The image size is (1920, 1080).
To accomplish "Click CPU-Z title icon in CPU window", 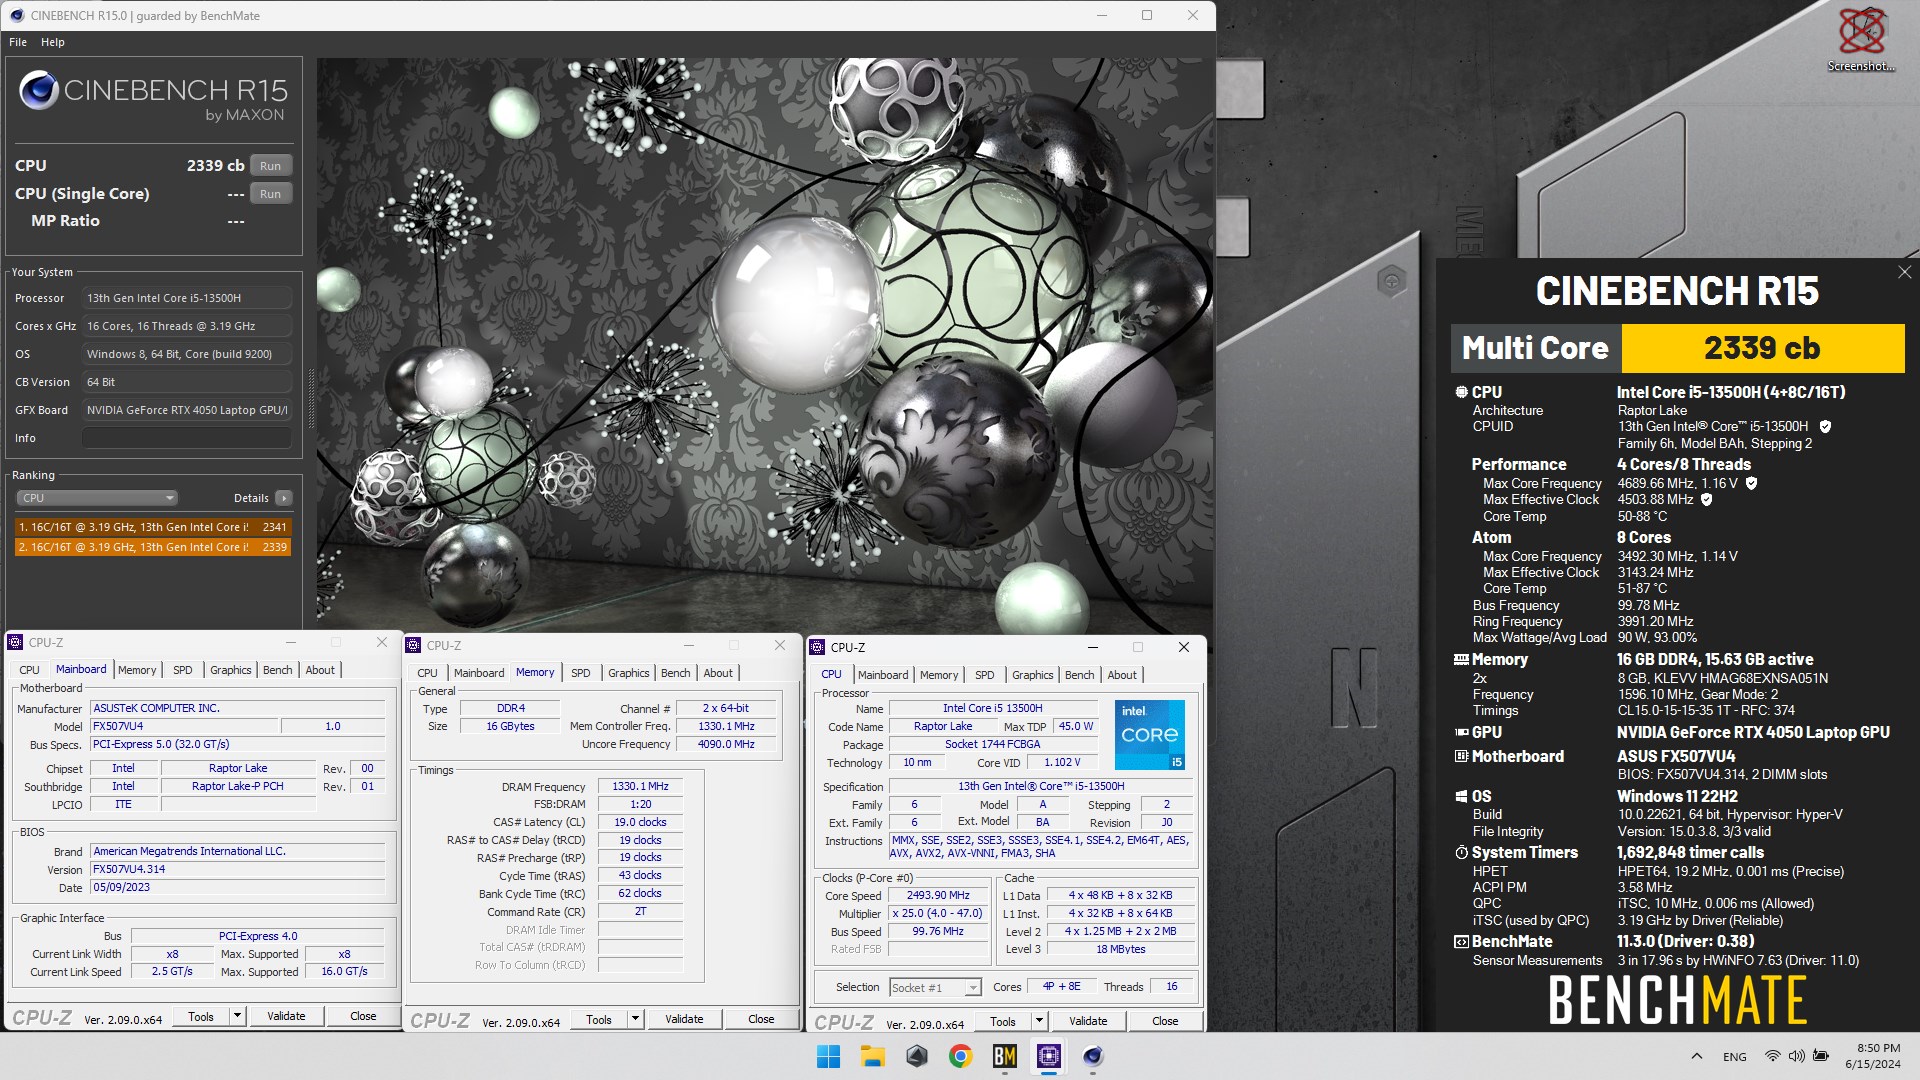I will pyautogui.click(x=817, y=647).
